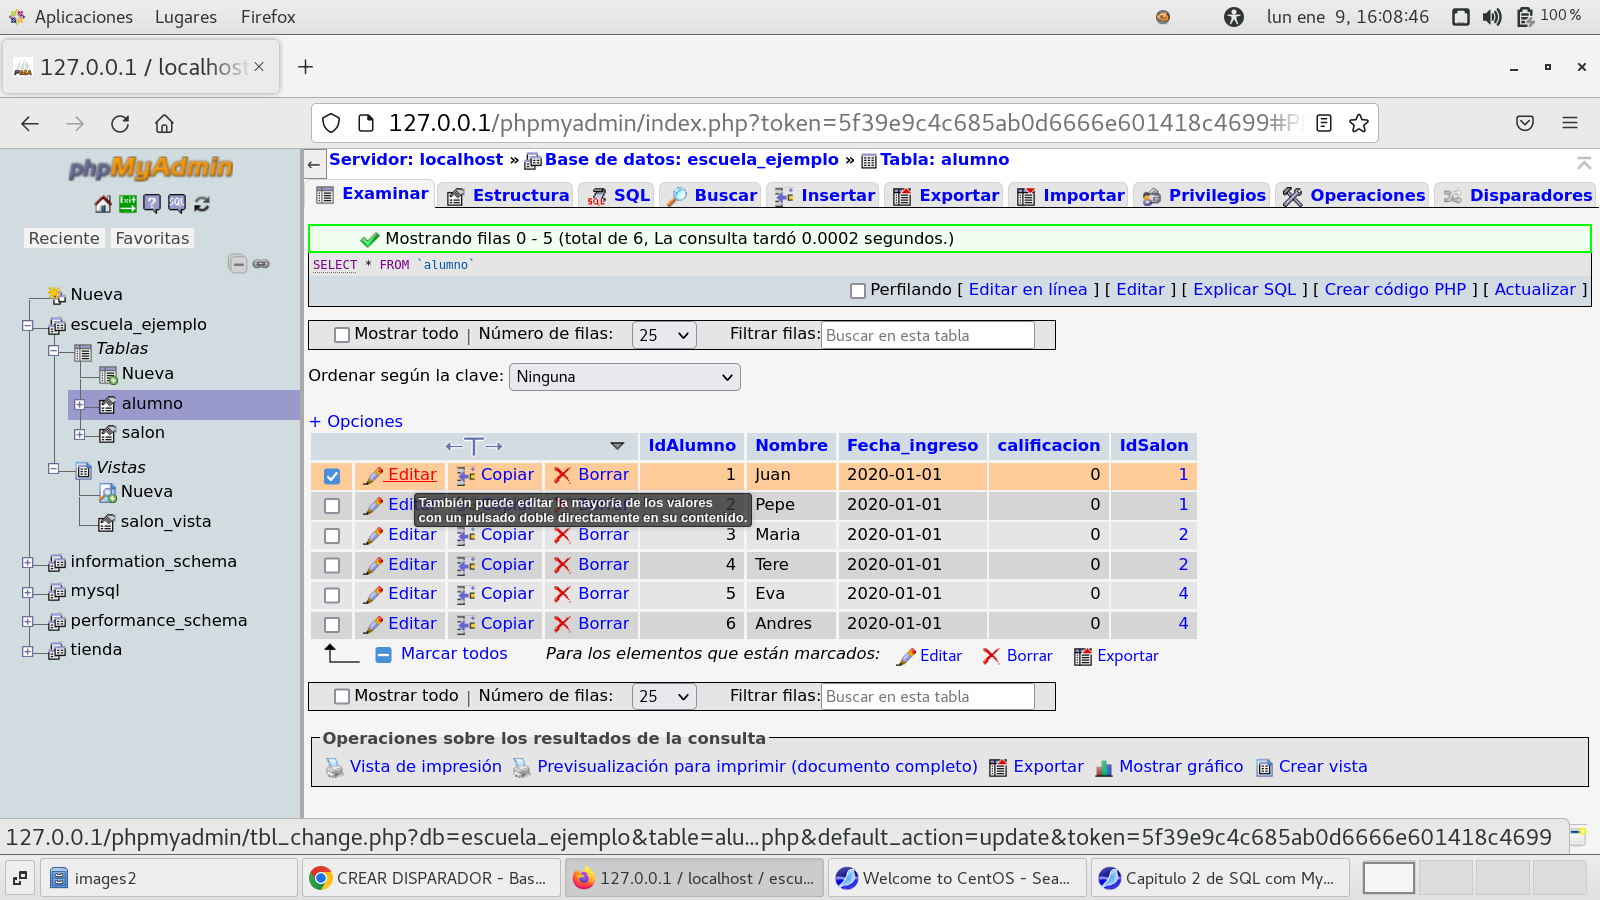Check the top Mostrar todo checkbox
The width and height of the screenshot is (1600, 900).
[342, 335]
